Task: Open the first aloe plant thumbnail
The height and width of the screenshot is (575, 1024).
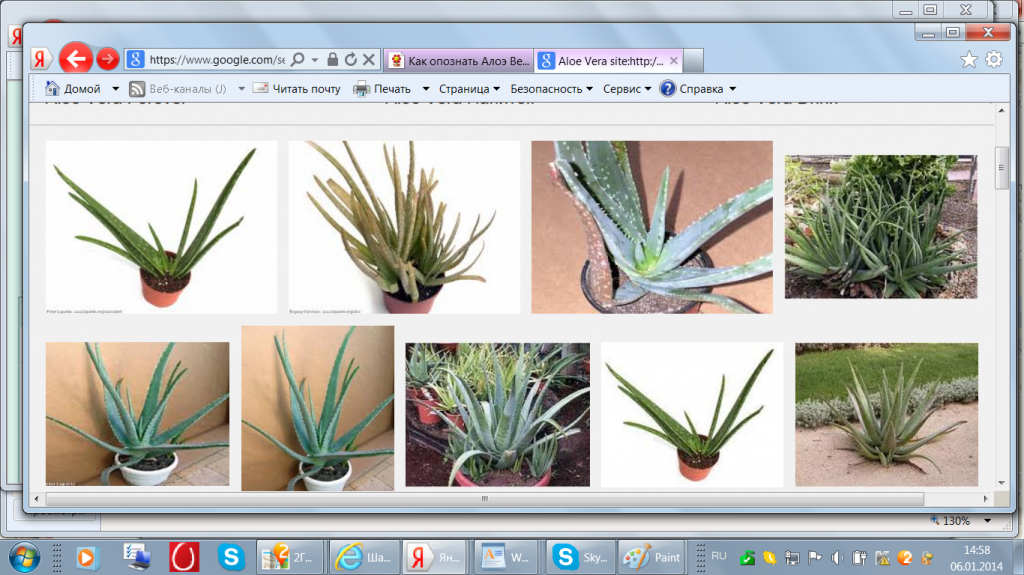Action: pyautogui.click(x=161, y=227)
